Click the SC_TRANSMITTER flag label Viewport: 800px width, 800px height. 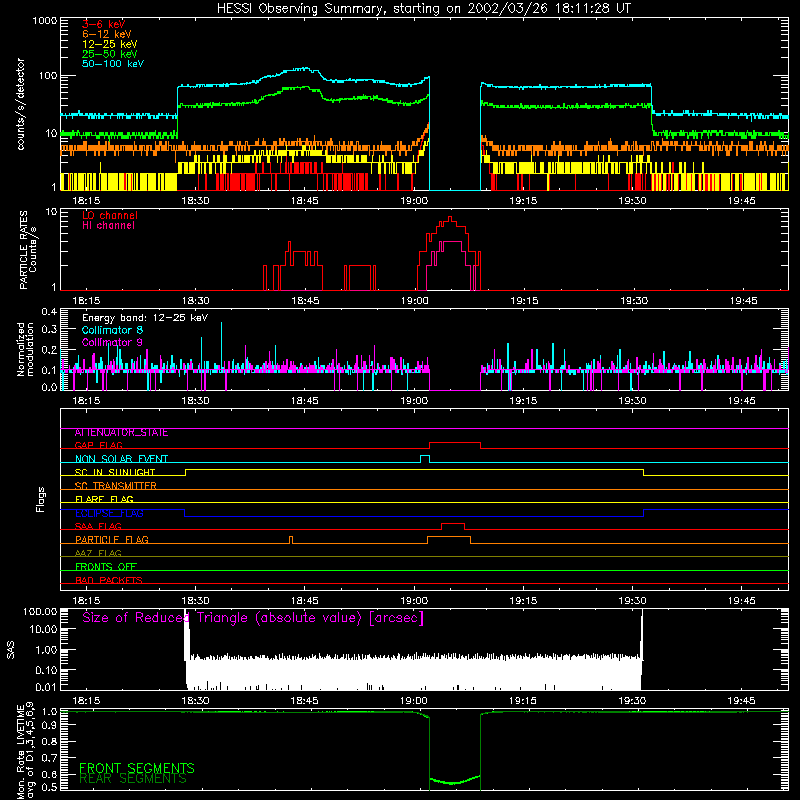(x=115, y=485)
